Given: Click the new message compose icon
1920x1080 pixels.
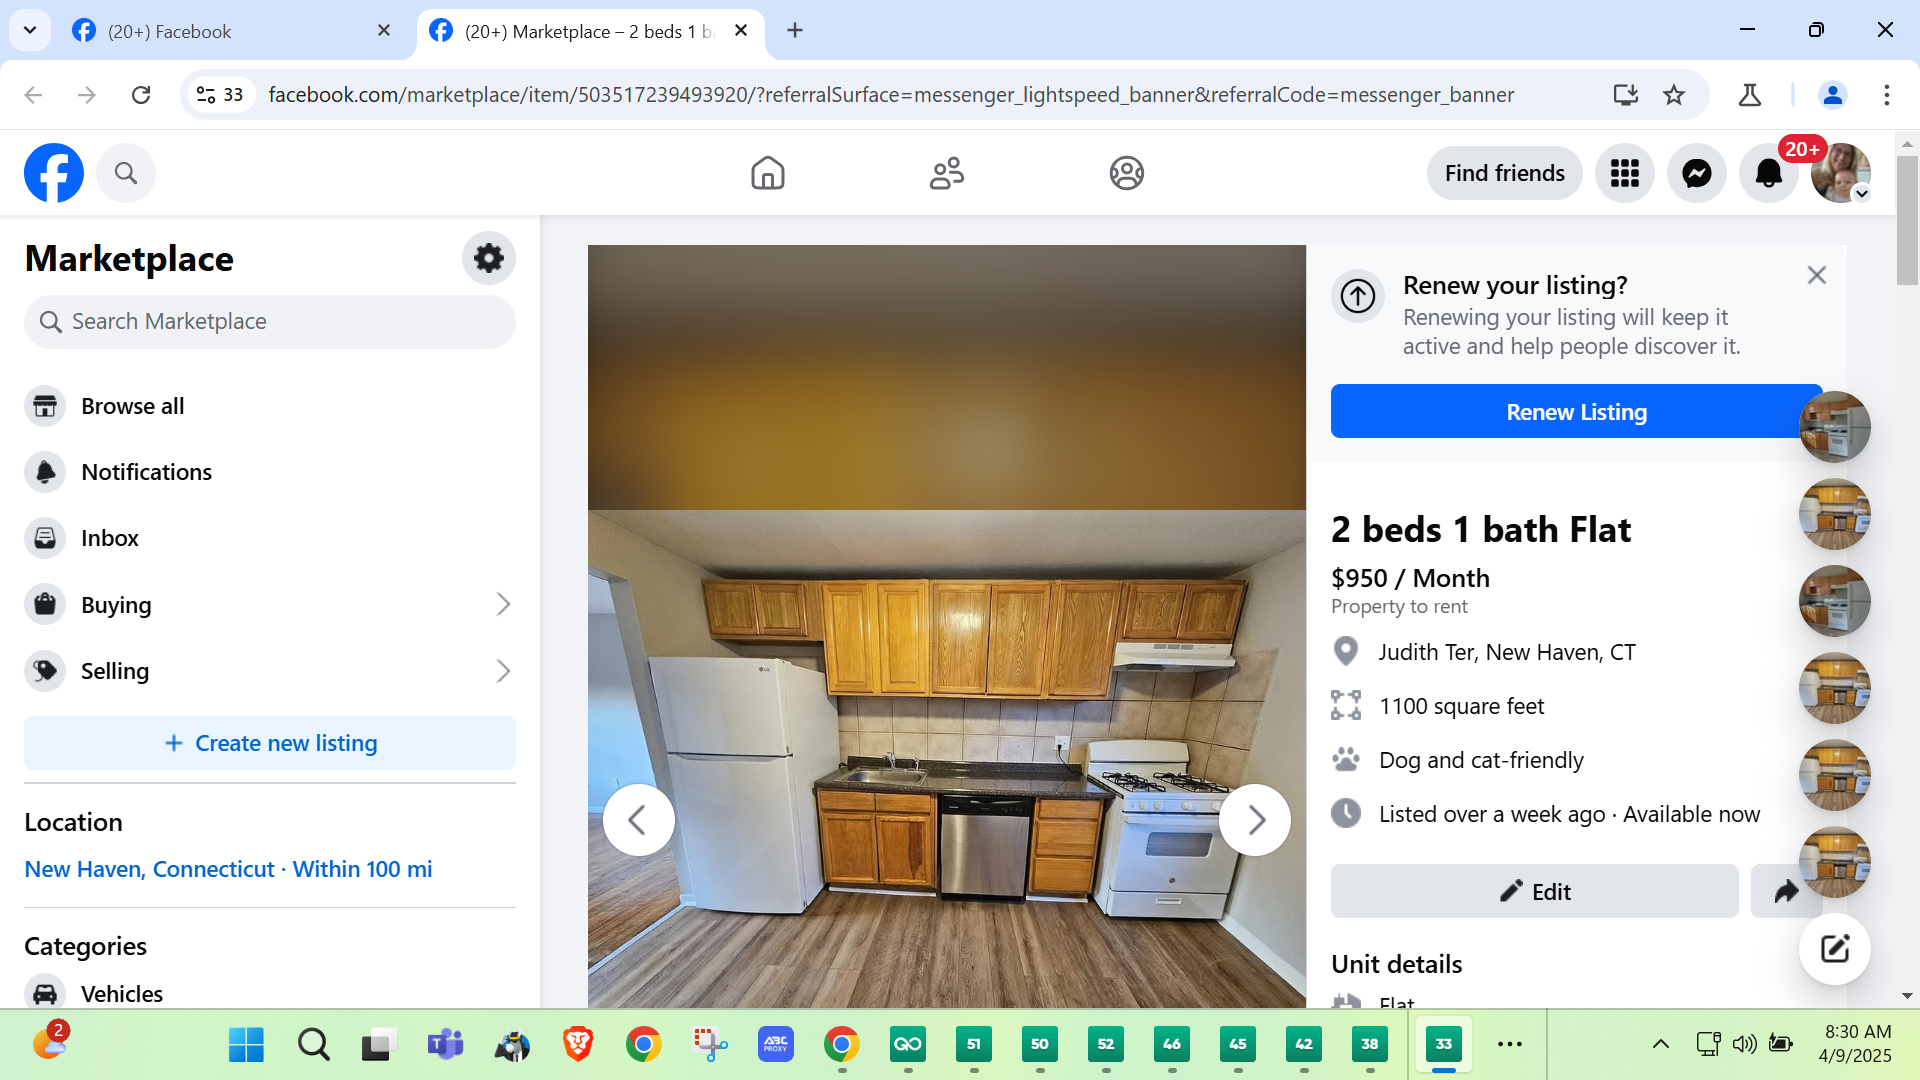Looking at the screenshot, I should tap(1834, 948).
